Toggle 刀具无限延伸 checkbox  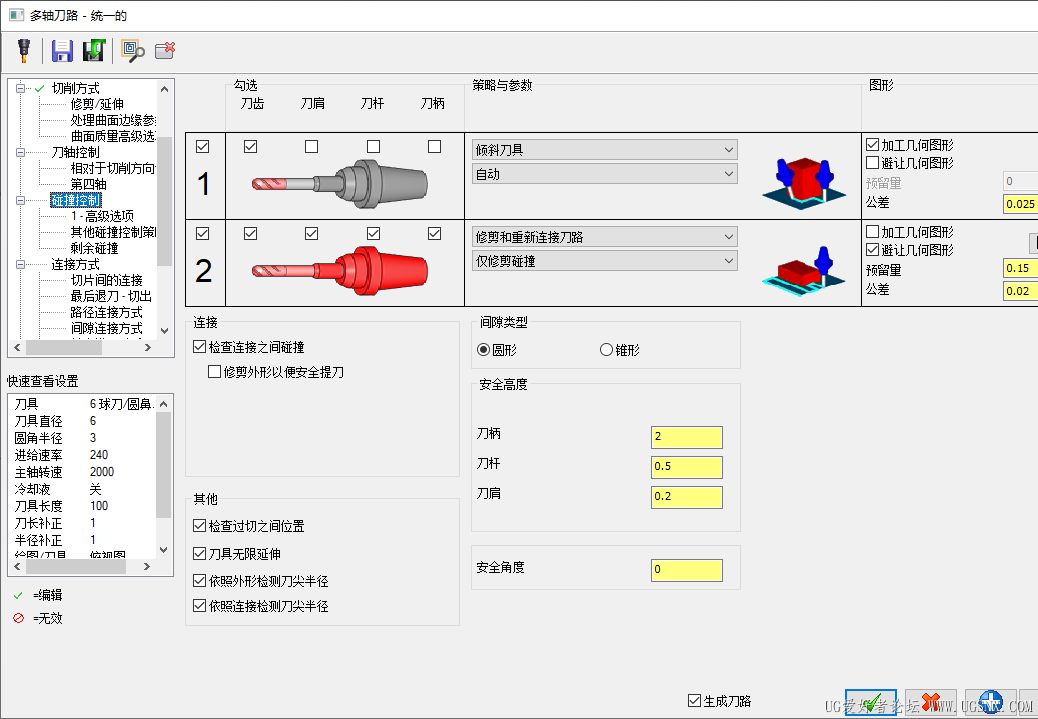tap(199, 553)
